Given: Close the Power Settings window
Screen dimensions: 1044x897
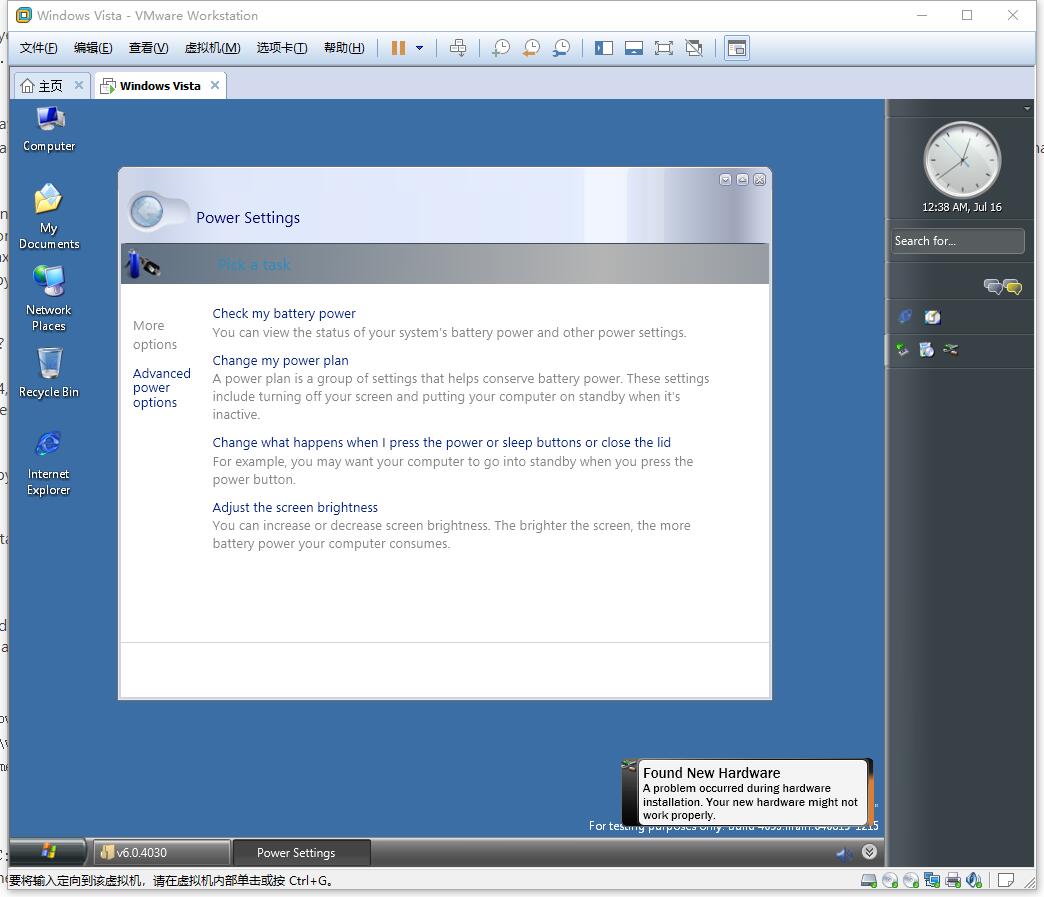Looking at the screenshot, I should pyautogui.click(x=760, y=180).
